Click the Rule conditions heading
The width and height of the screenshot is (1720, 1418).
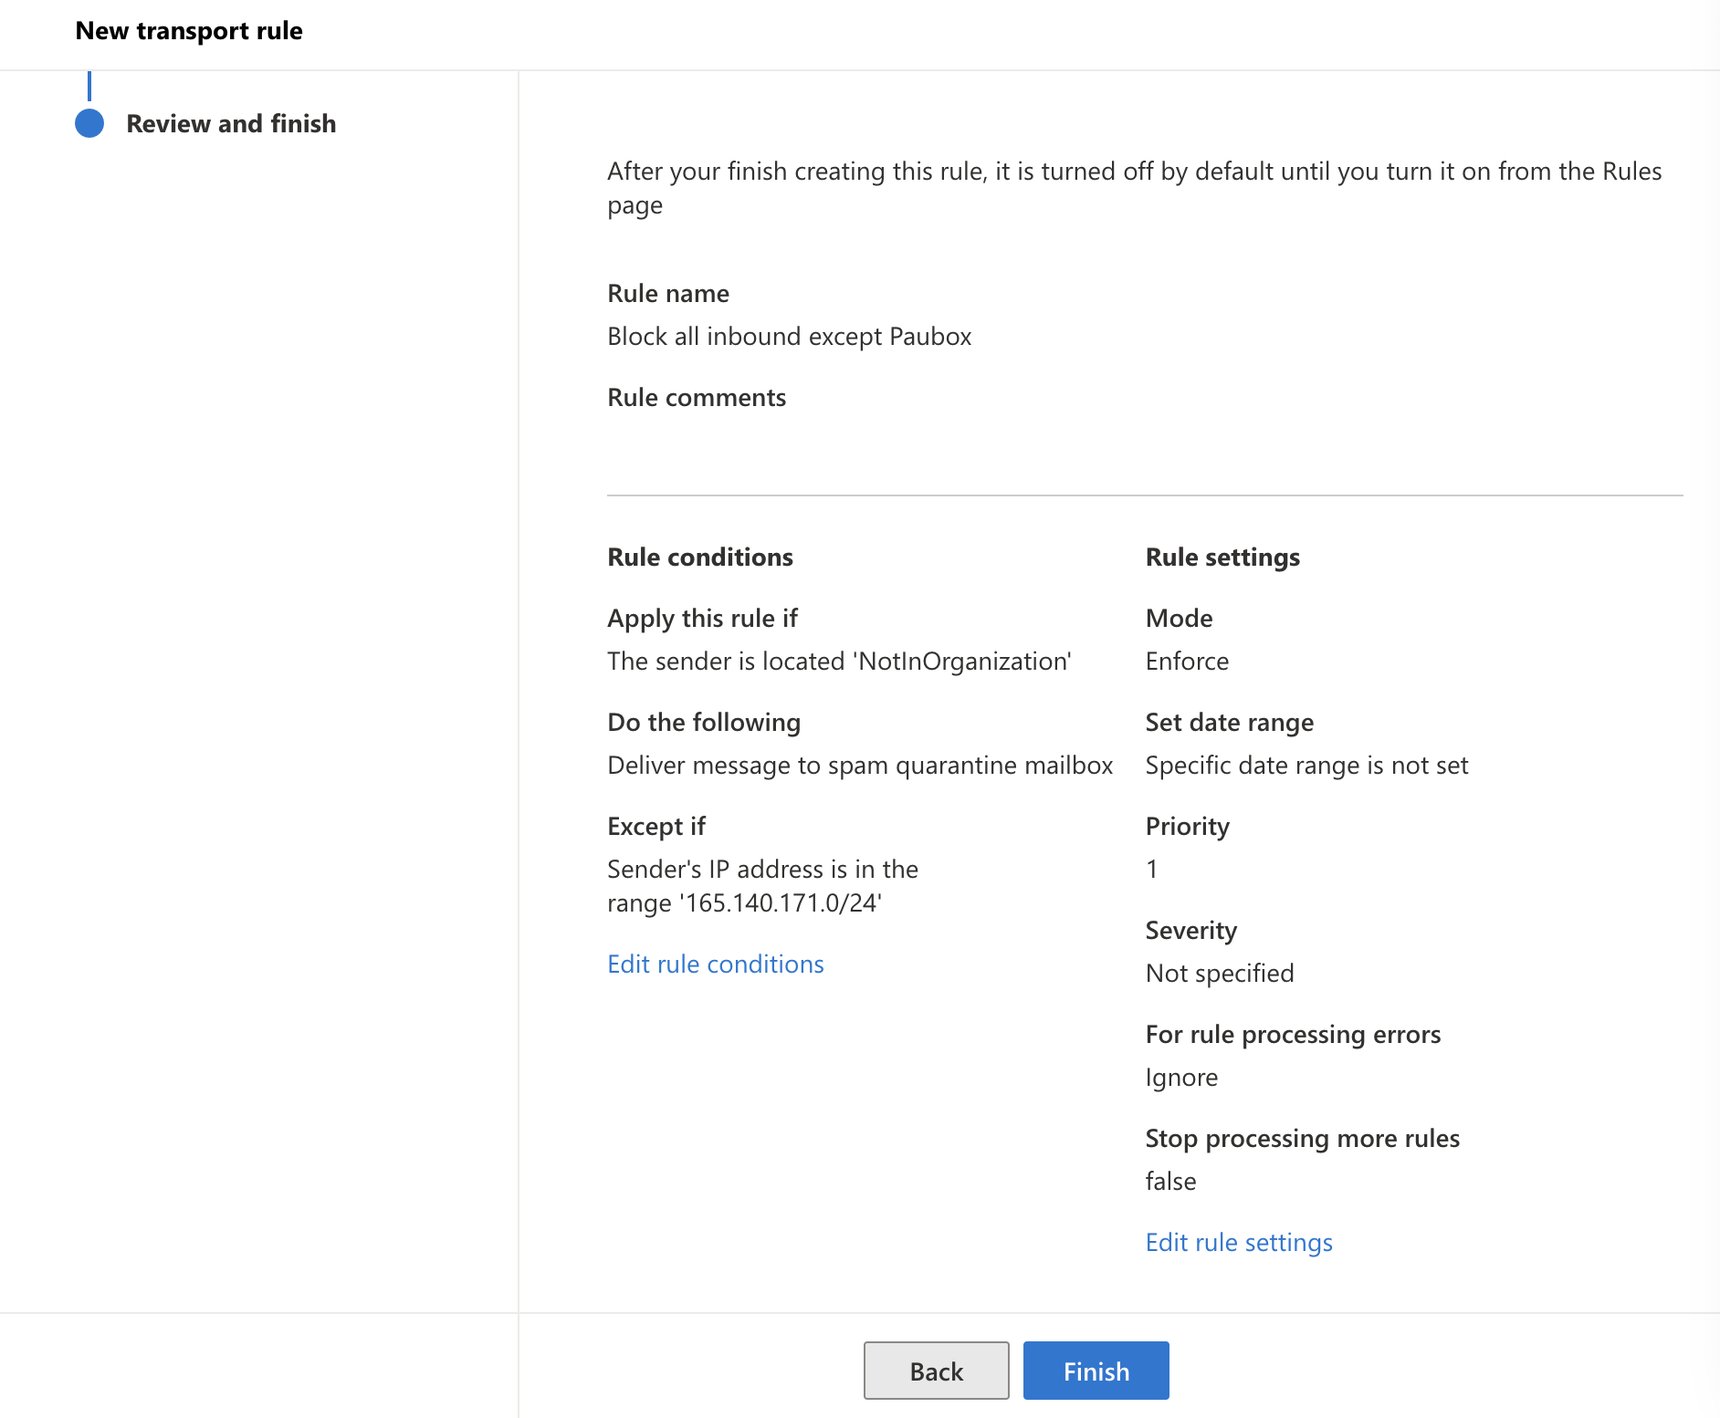[x=700, y=557]
